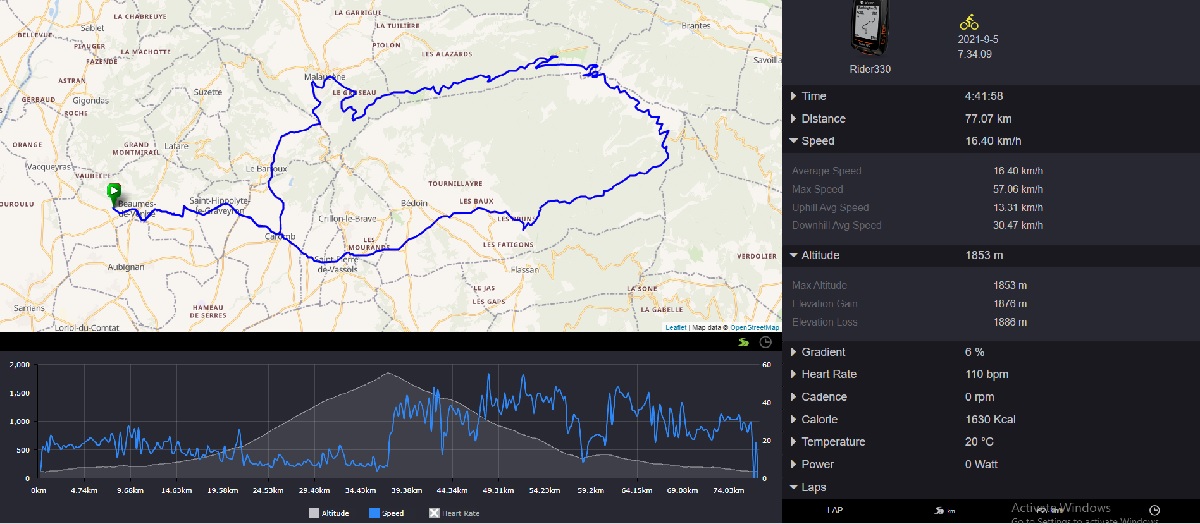Expand the Time section
Viewport: 1200px width, 524px height.
click(813, 96)
